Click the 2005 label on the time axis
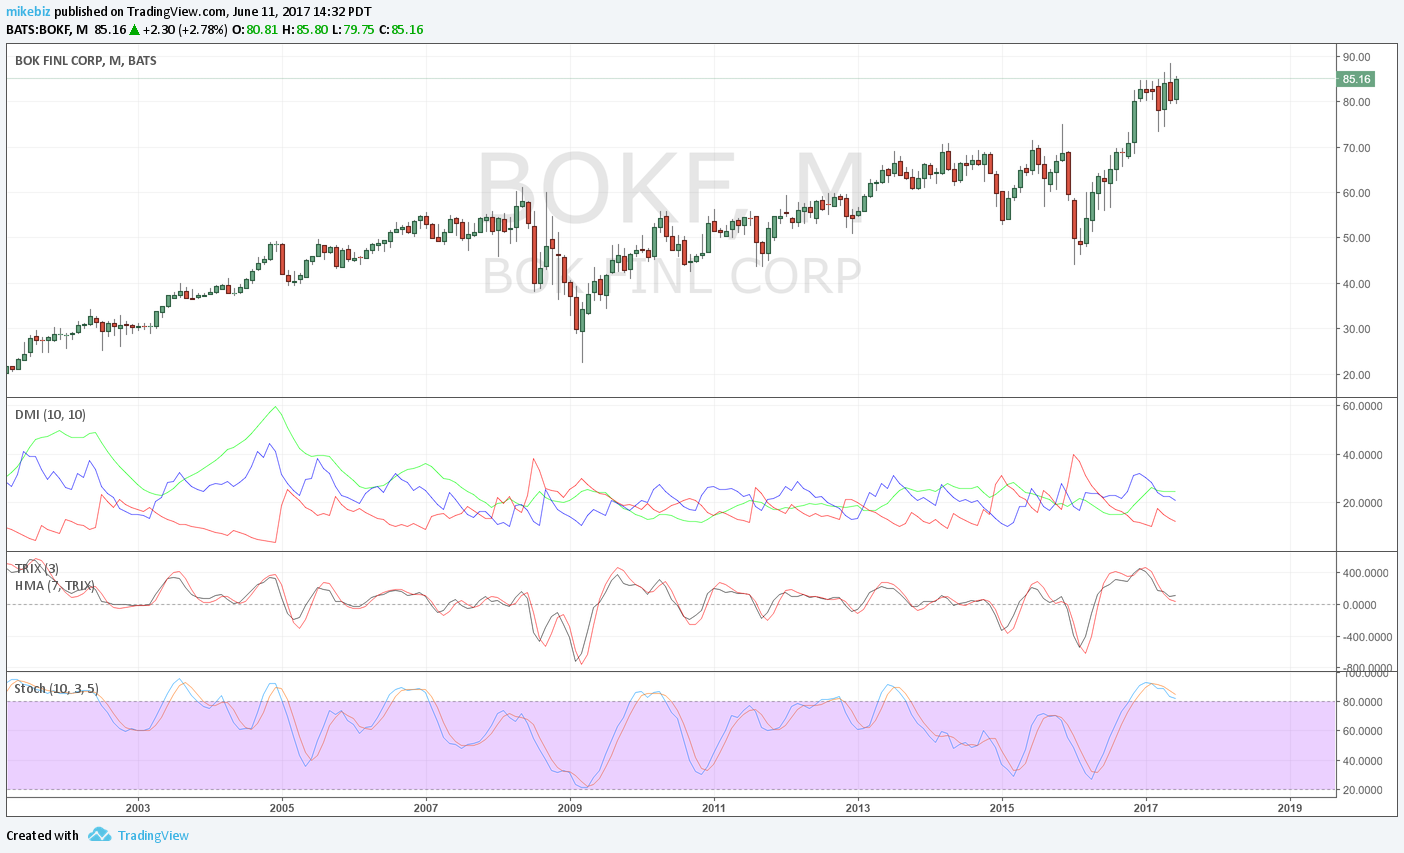The width and height of the screenshot is (1404, 853). [x=282, y=807]
